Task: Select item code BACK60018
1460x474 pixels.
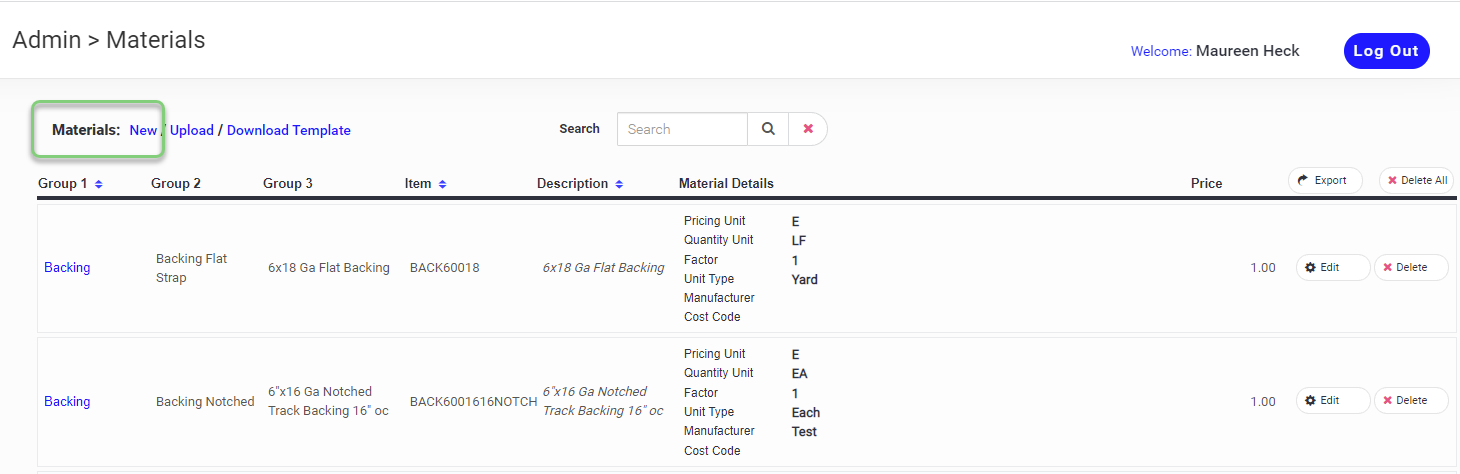Action: (445, 268)
